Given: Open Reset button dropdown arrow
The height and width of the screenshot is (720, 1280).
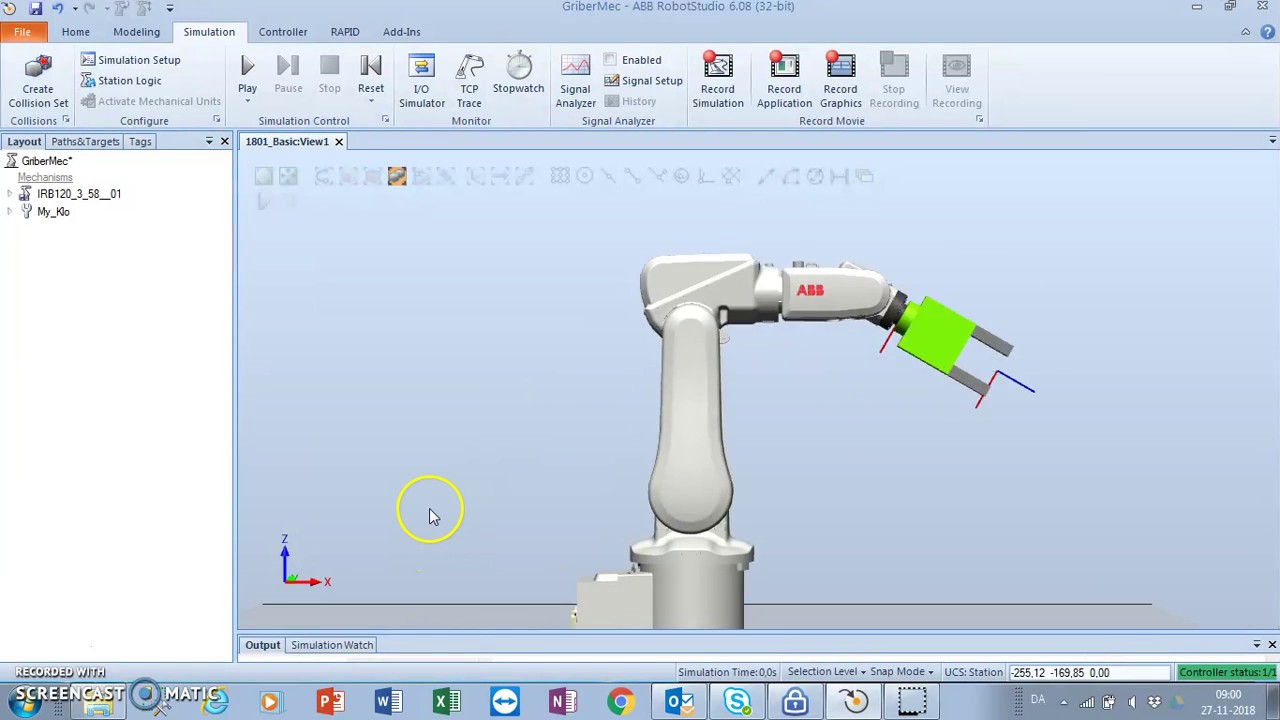Looking at the screenshot, I should 370,101.
